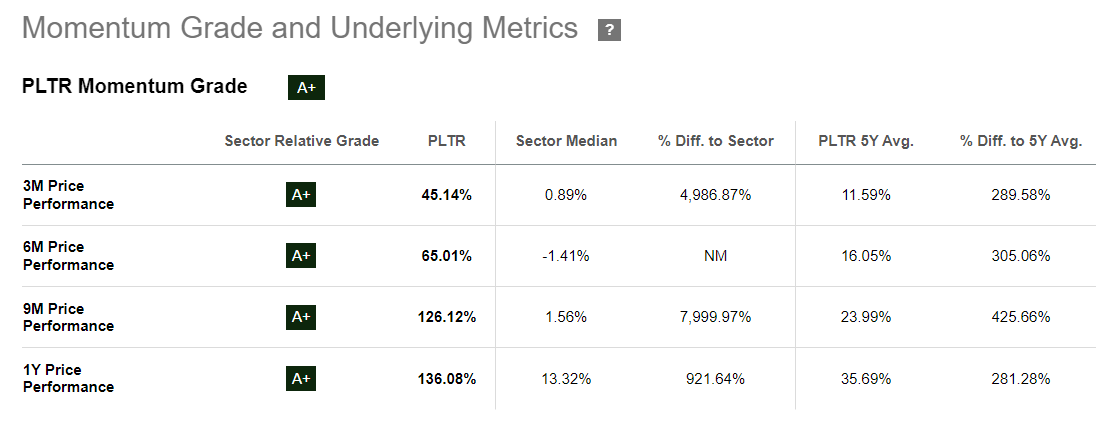Click the Sector Median column header

(566, 141)
